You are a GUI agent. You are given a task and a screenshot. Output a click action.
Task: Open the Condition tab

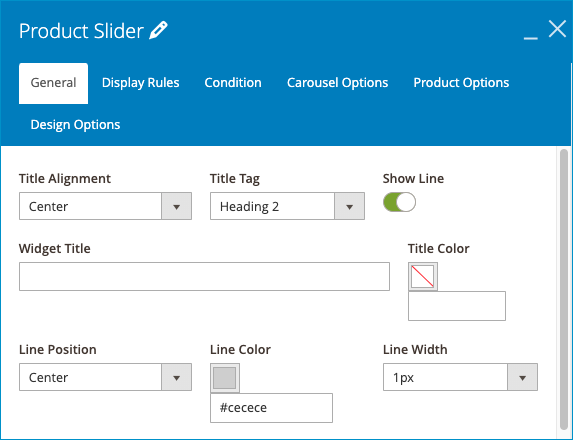pyautogui.click(x=233, y=83)
